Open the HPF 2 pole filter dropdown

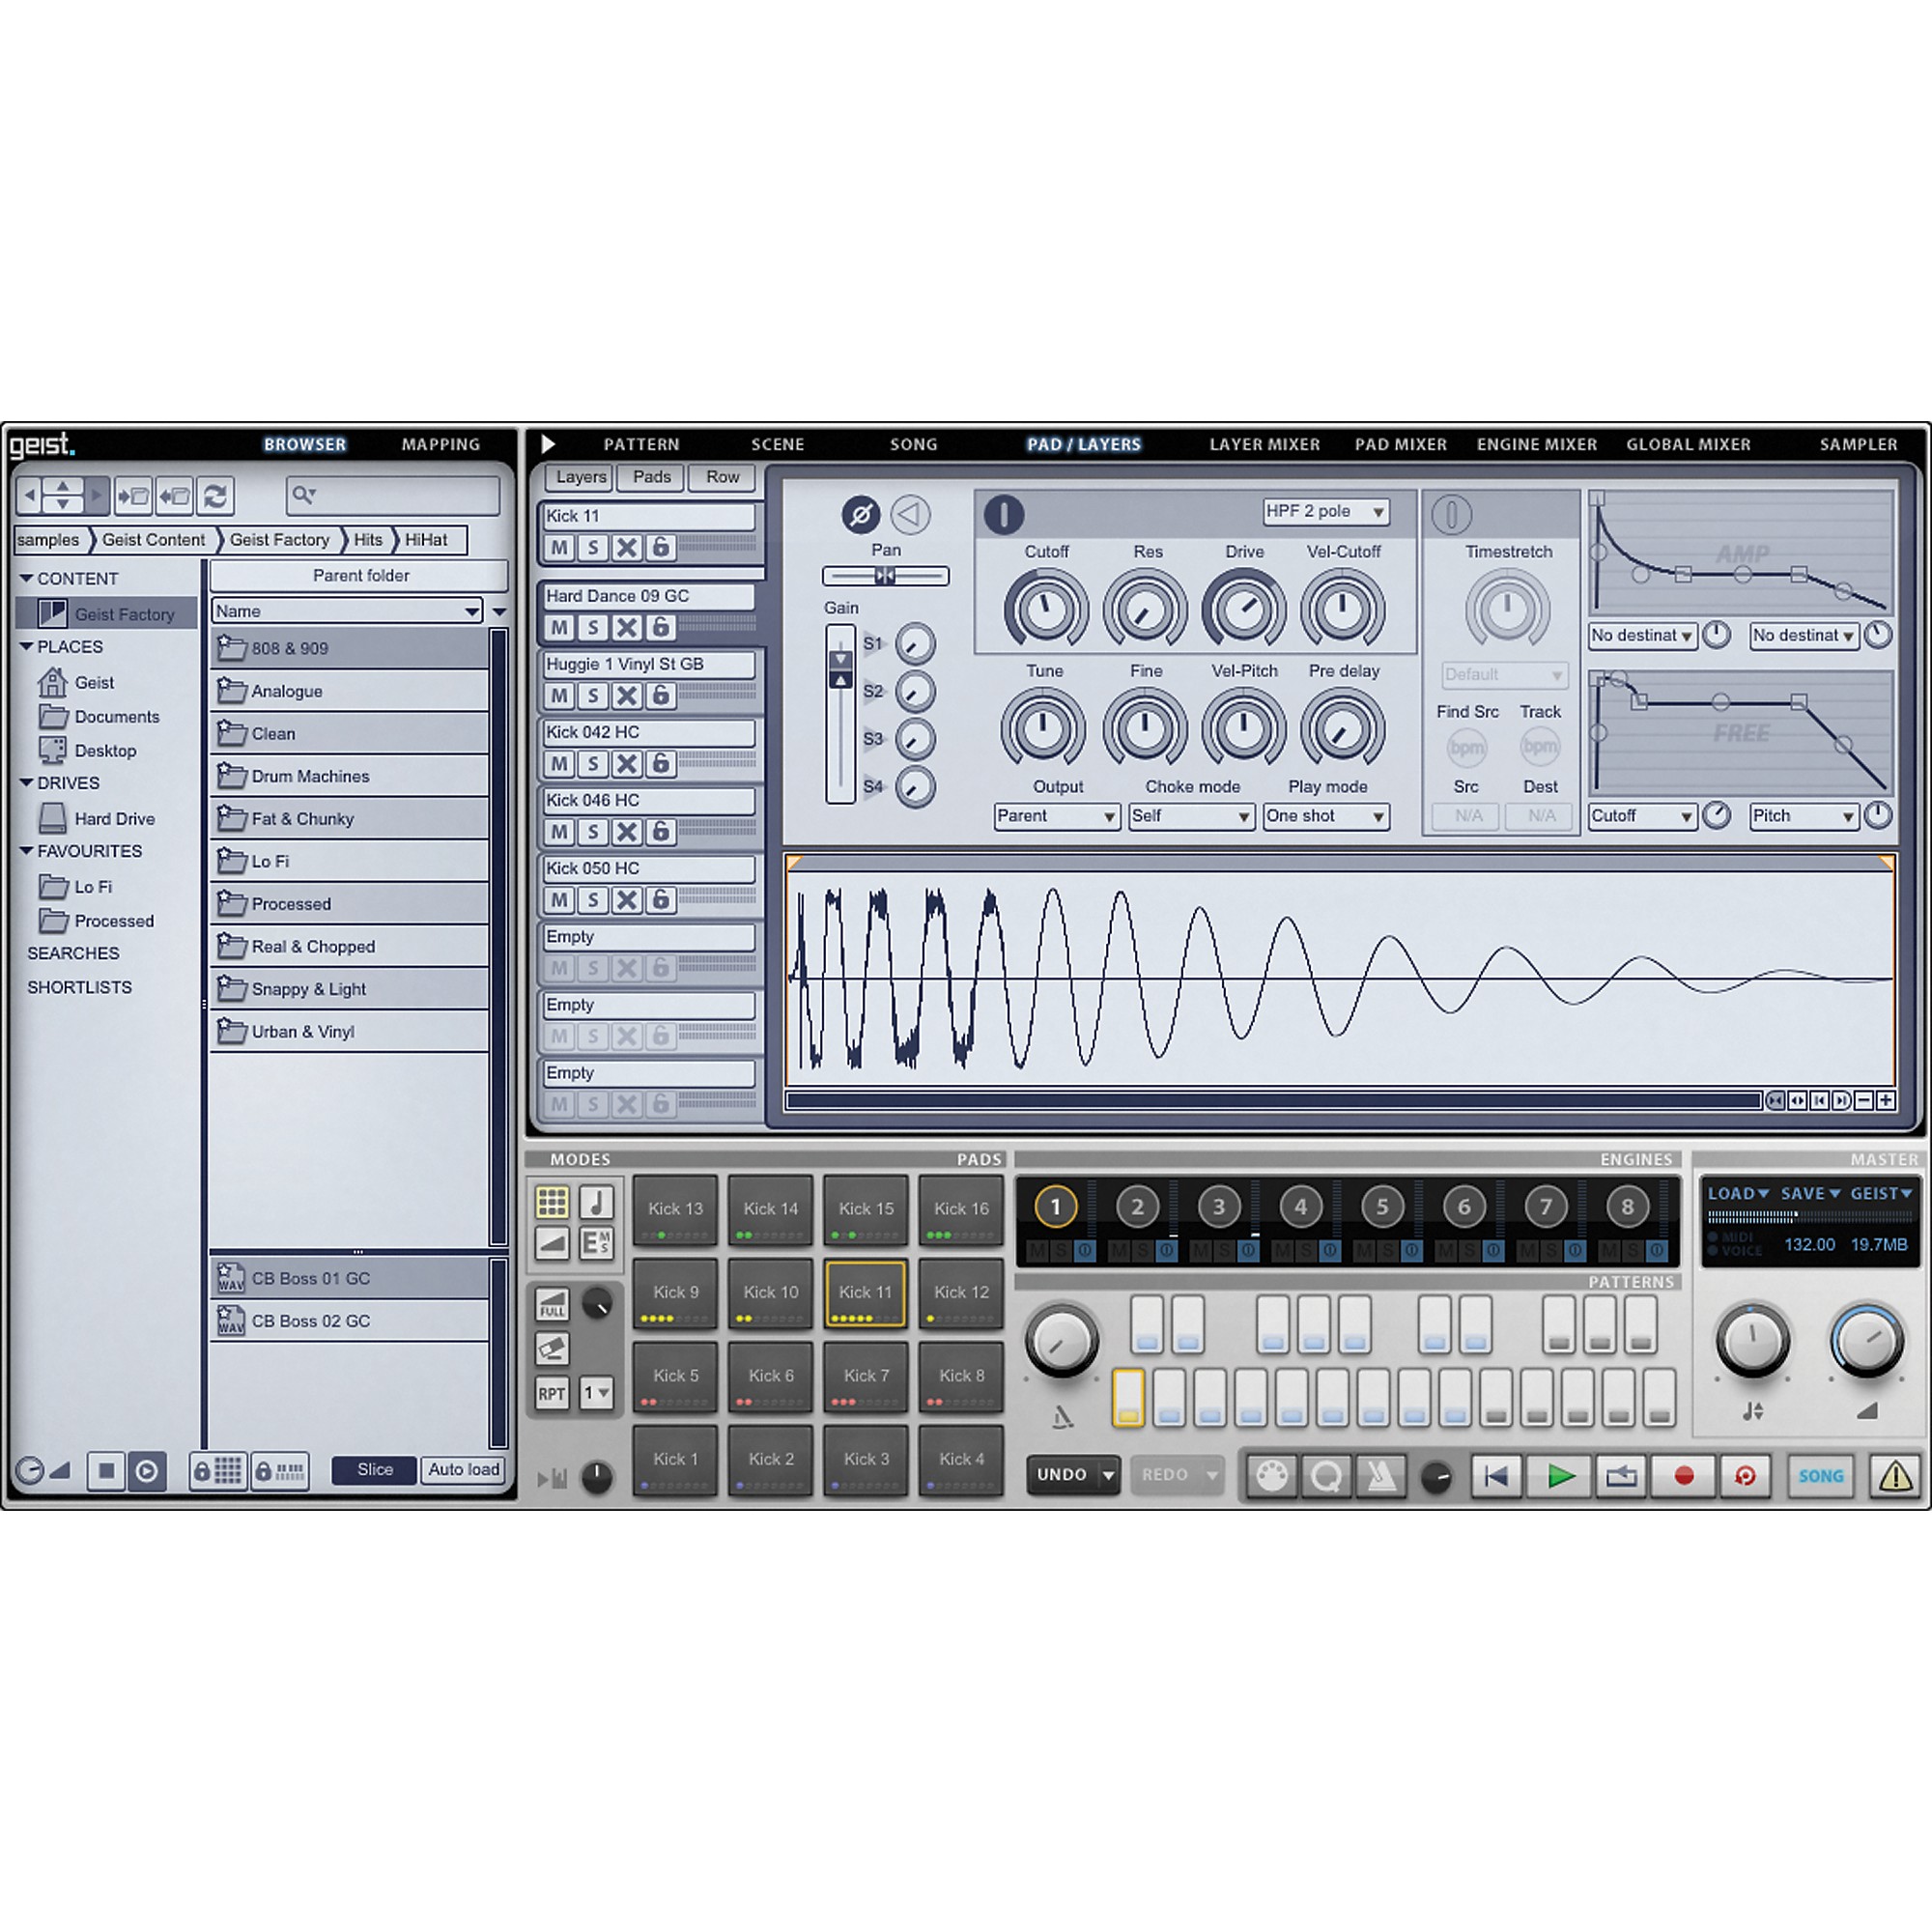[1325, 512]
